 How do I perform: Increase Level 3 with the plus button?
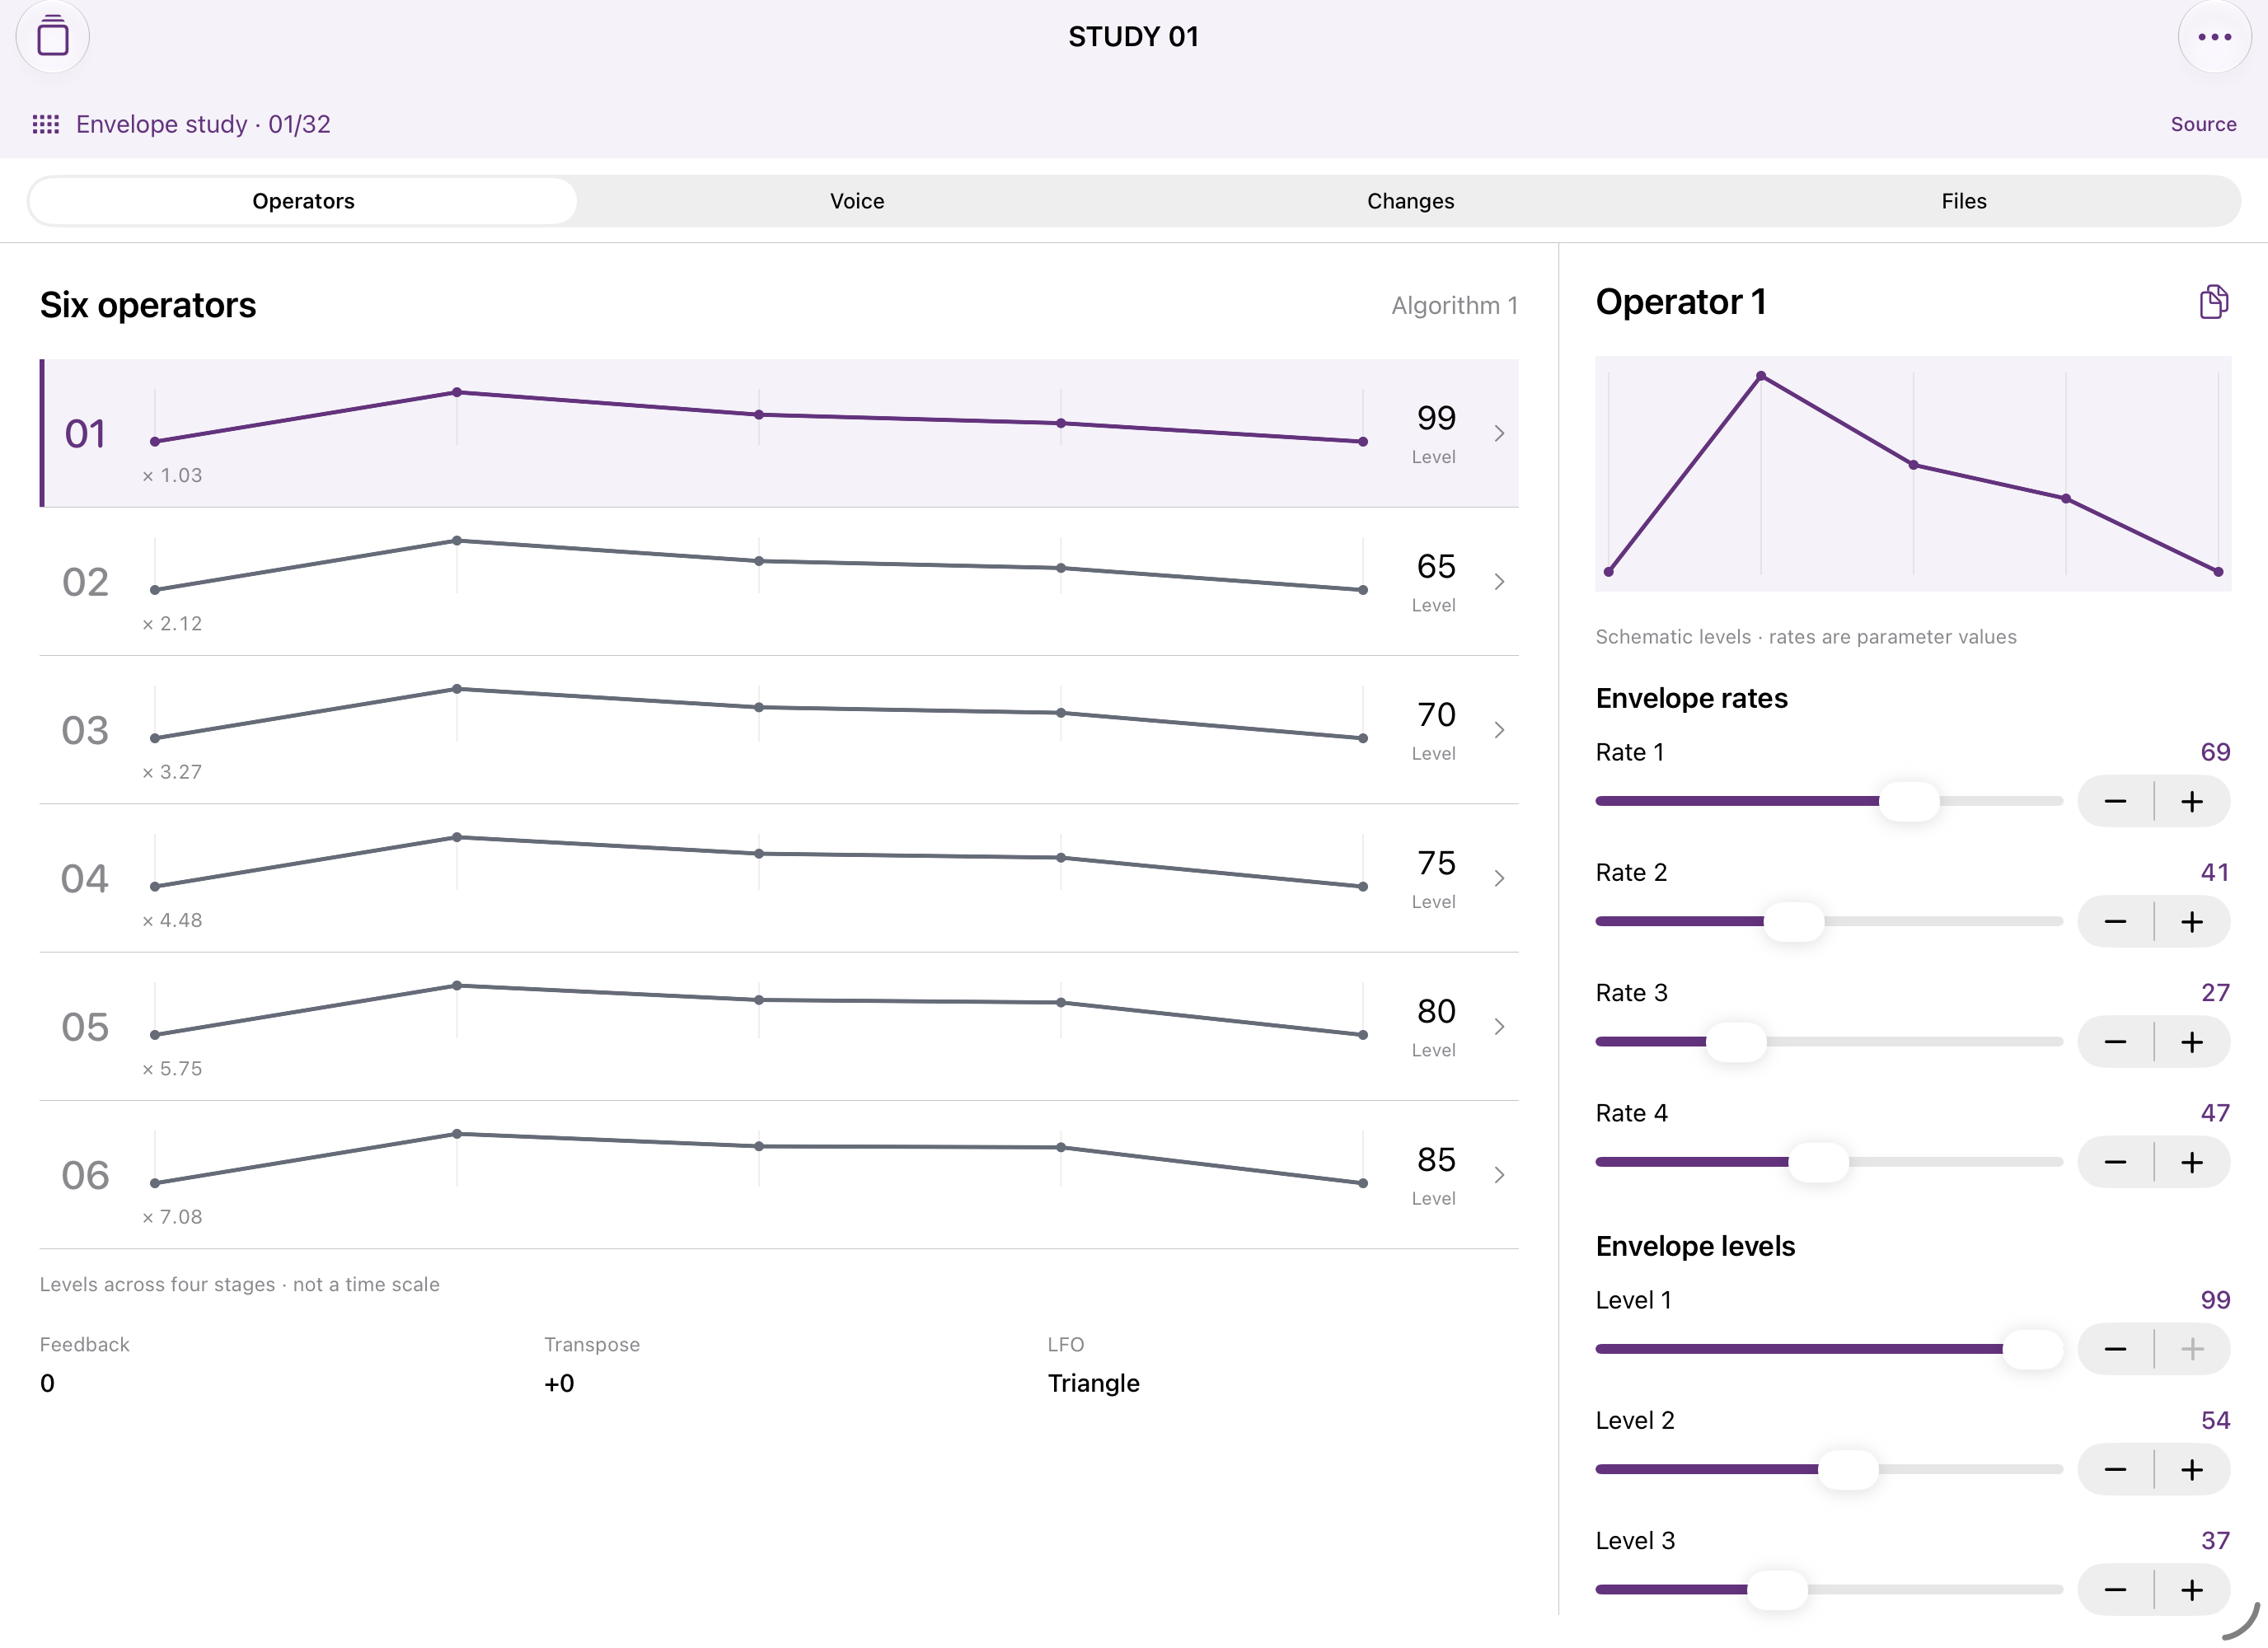[x=2192, y=1590]
